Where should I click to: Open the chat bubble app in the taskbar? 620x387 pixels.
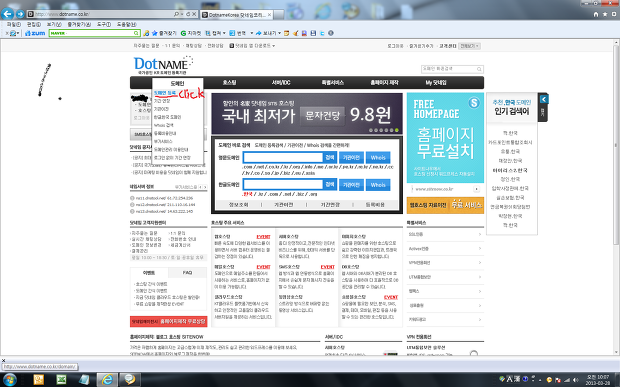pyautogui.click(x=130, y=379)
